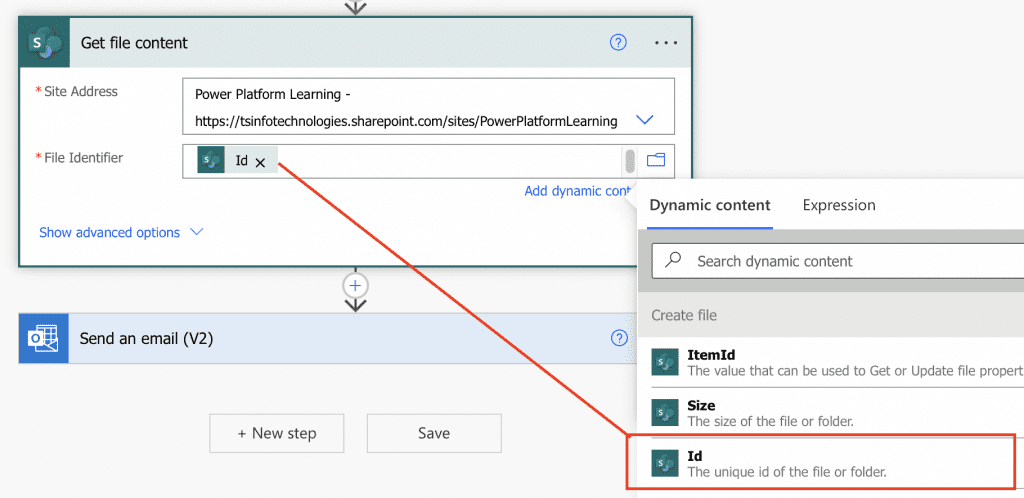Remove the Id token from File Identifier
Image resolution: width=1024 pixels, height=498 pixels.
[x=260, y=163]
